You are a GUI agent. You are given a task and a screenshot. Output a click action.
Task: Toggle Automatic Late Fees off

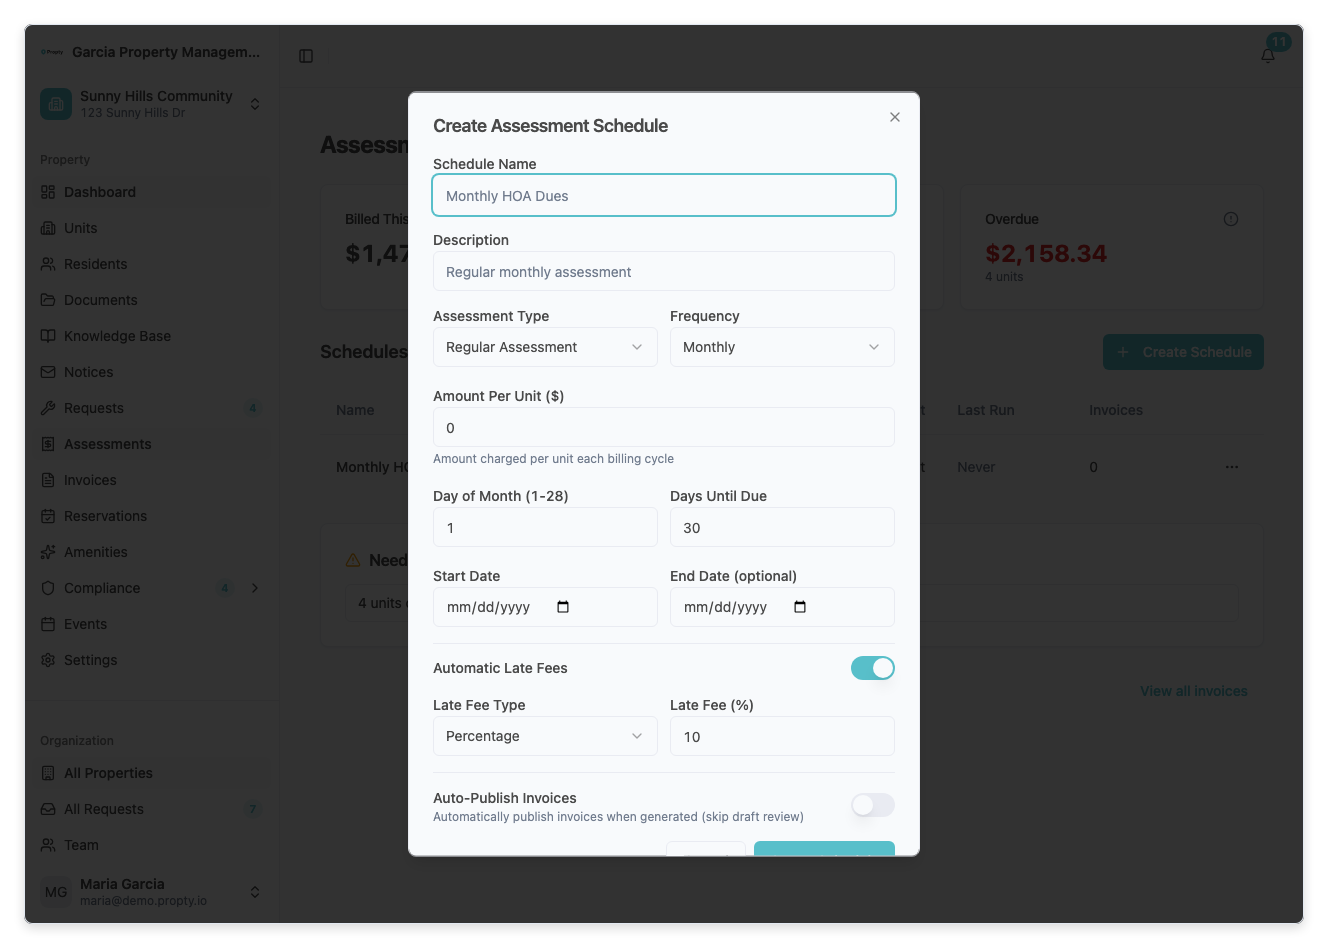(x=873, y=668)
